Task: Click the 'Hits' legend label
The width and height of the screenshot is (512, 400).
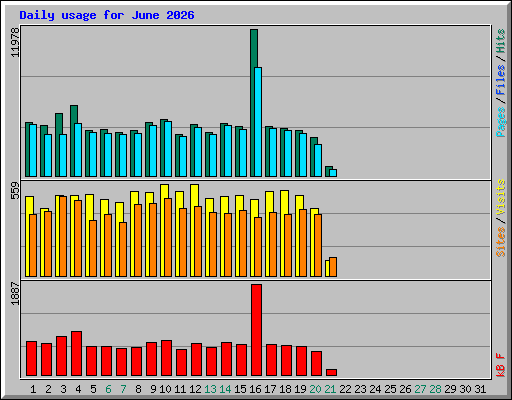Action: pos(501,41)
